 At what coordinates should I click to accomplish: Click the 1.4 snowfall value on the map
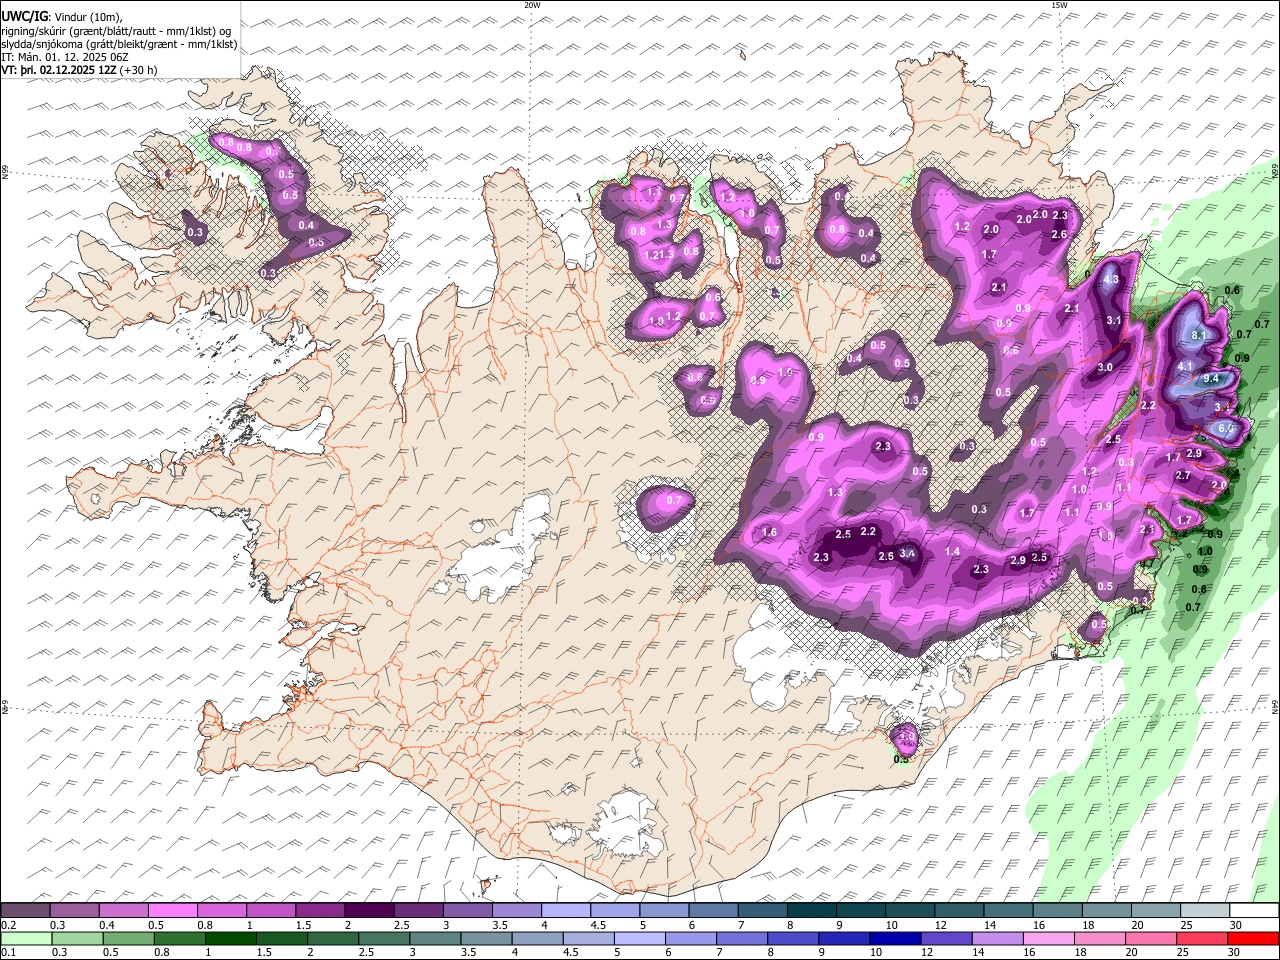(952, 552)
